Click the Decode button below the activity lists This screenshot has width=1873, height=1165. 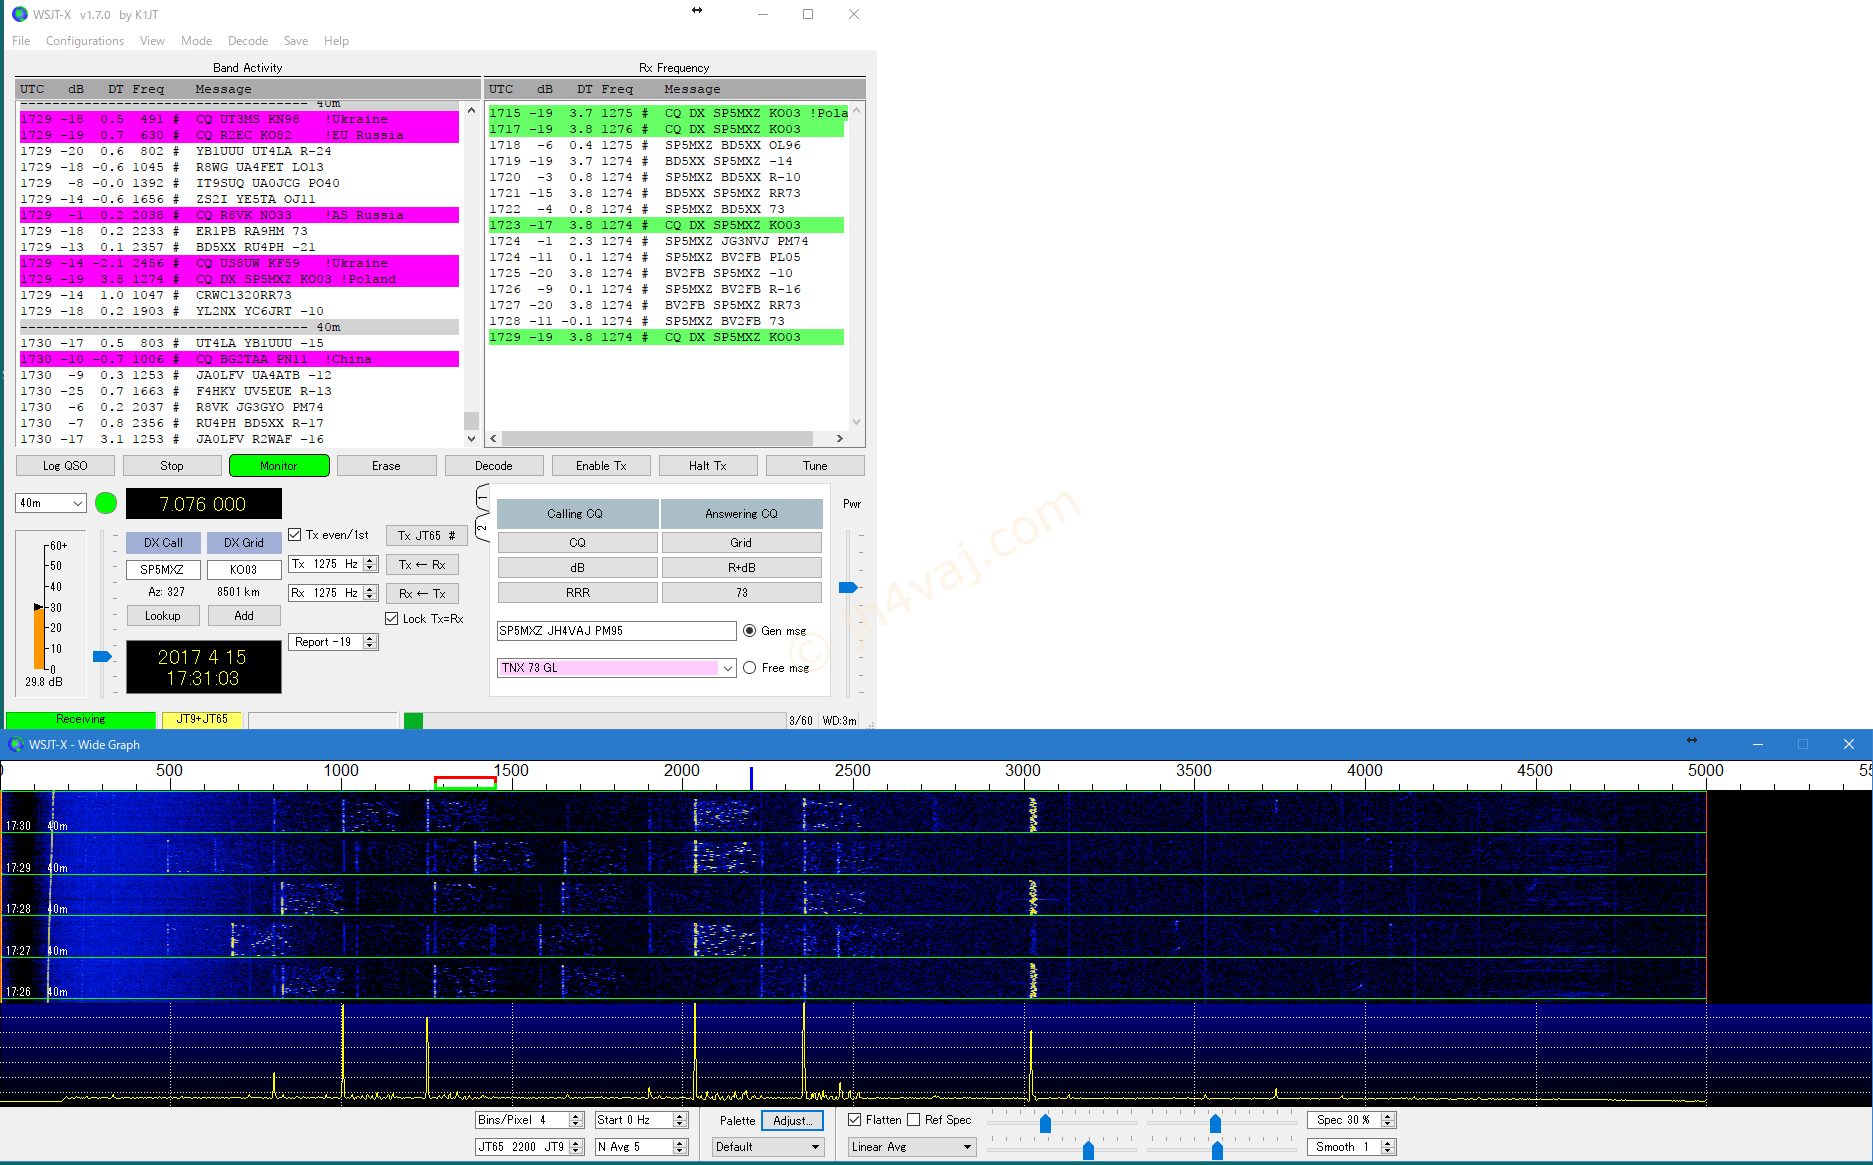click(x=494, y=466)
